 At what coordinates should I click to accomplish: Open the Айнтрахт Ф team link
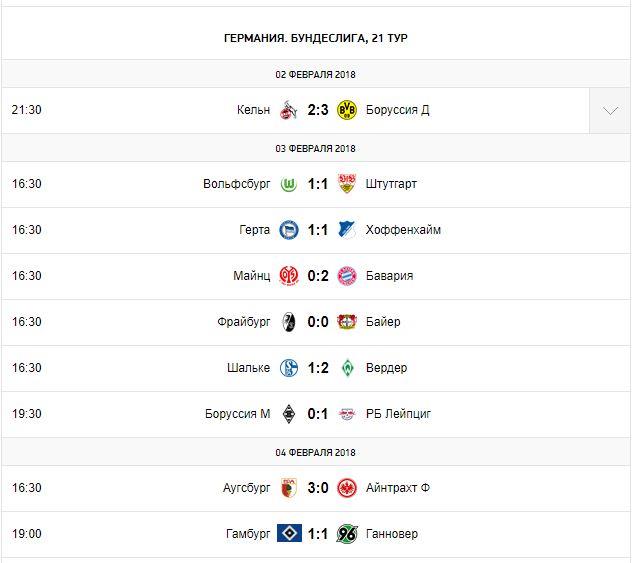399,488
